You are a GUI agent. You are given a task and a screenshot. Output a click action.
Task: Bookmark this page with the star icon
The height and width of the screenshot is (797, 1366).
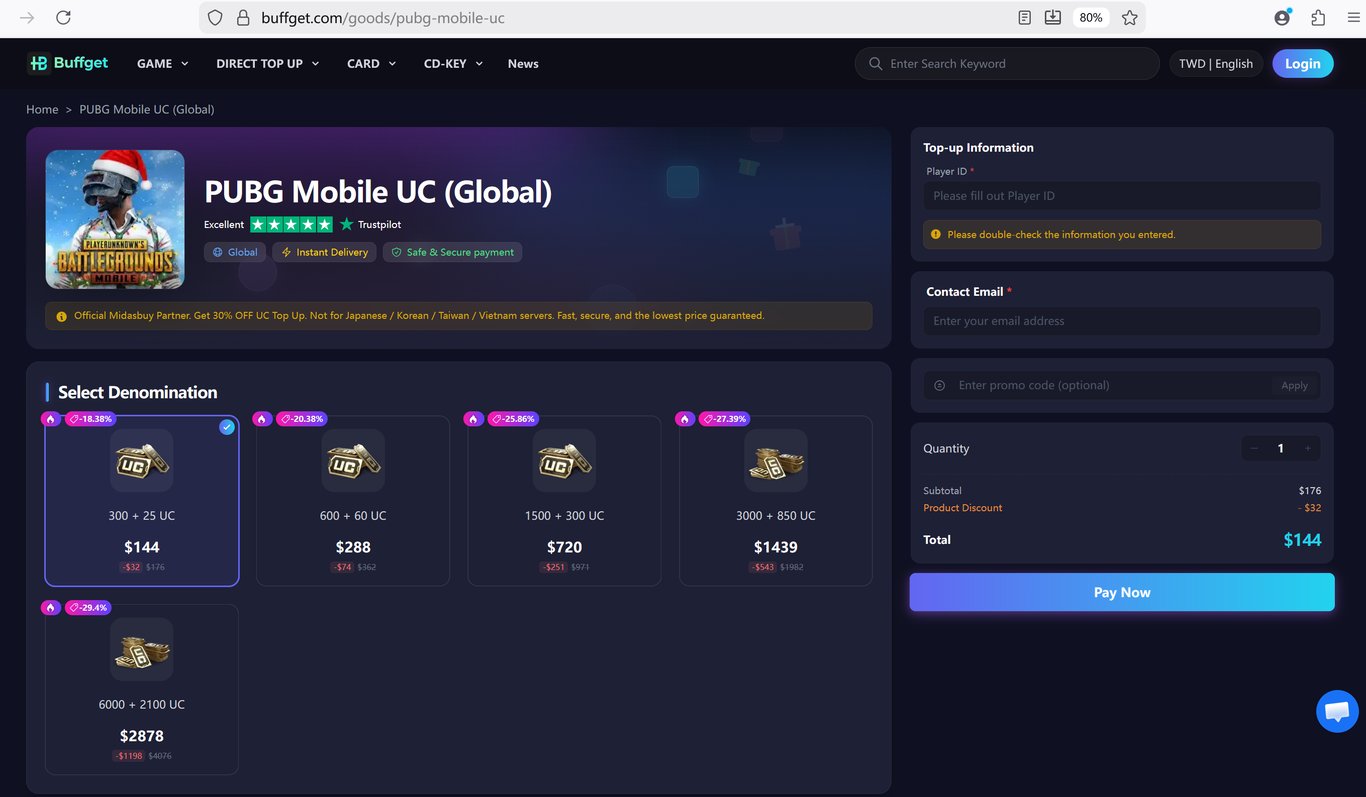[x=1130, y=18]
